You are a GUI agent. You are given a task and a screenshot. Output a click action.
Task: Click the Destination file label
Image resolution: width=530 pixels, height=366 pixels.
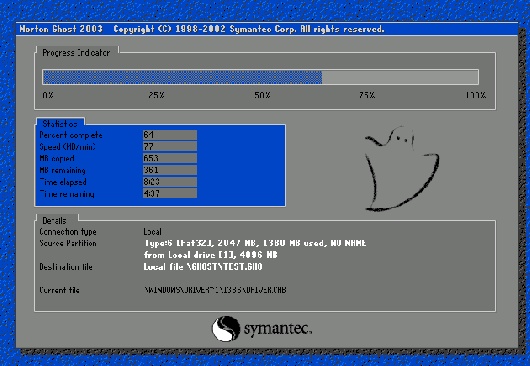click(66, 267)
